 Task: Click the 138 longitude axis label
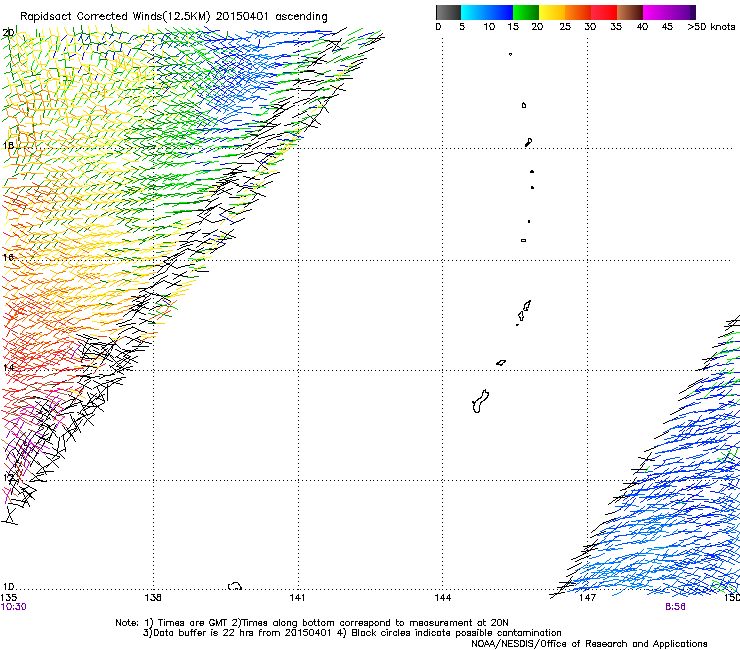point(153,598)
